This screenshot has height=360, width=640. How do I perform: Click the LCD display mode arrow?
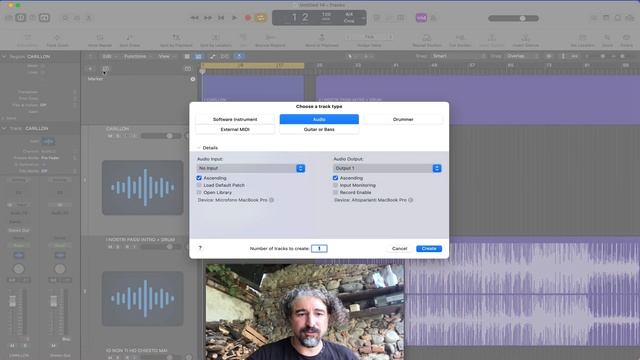tap(363, 18)
